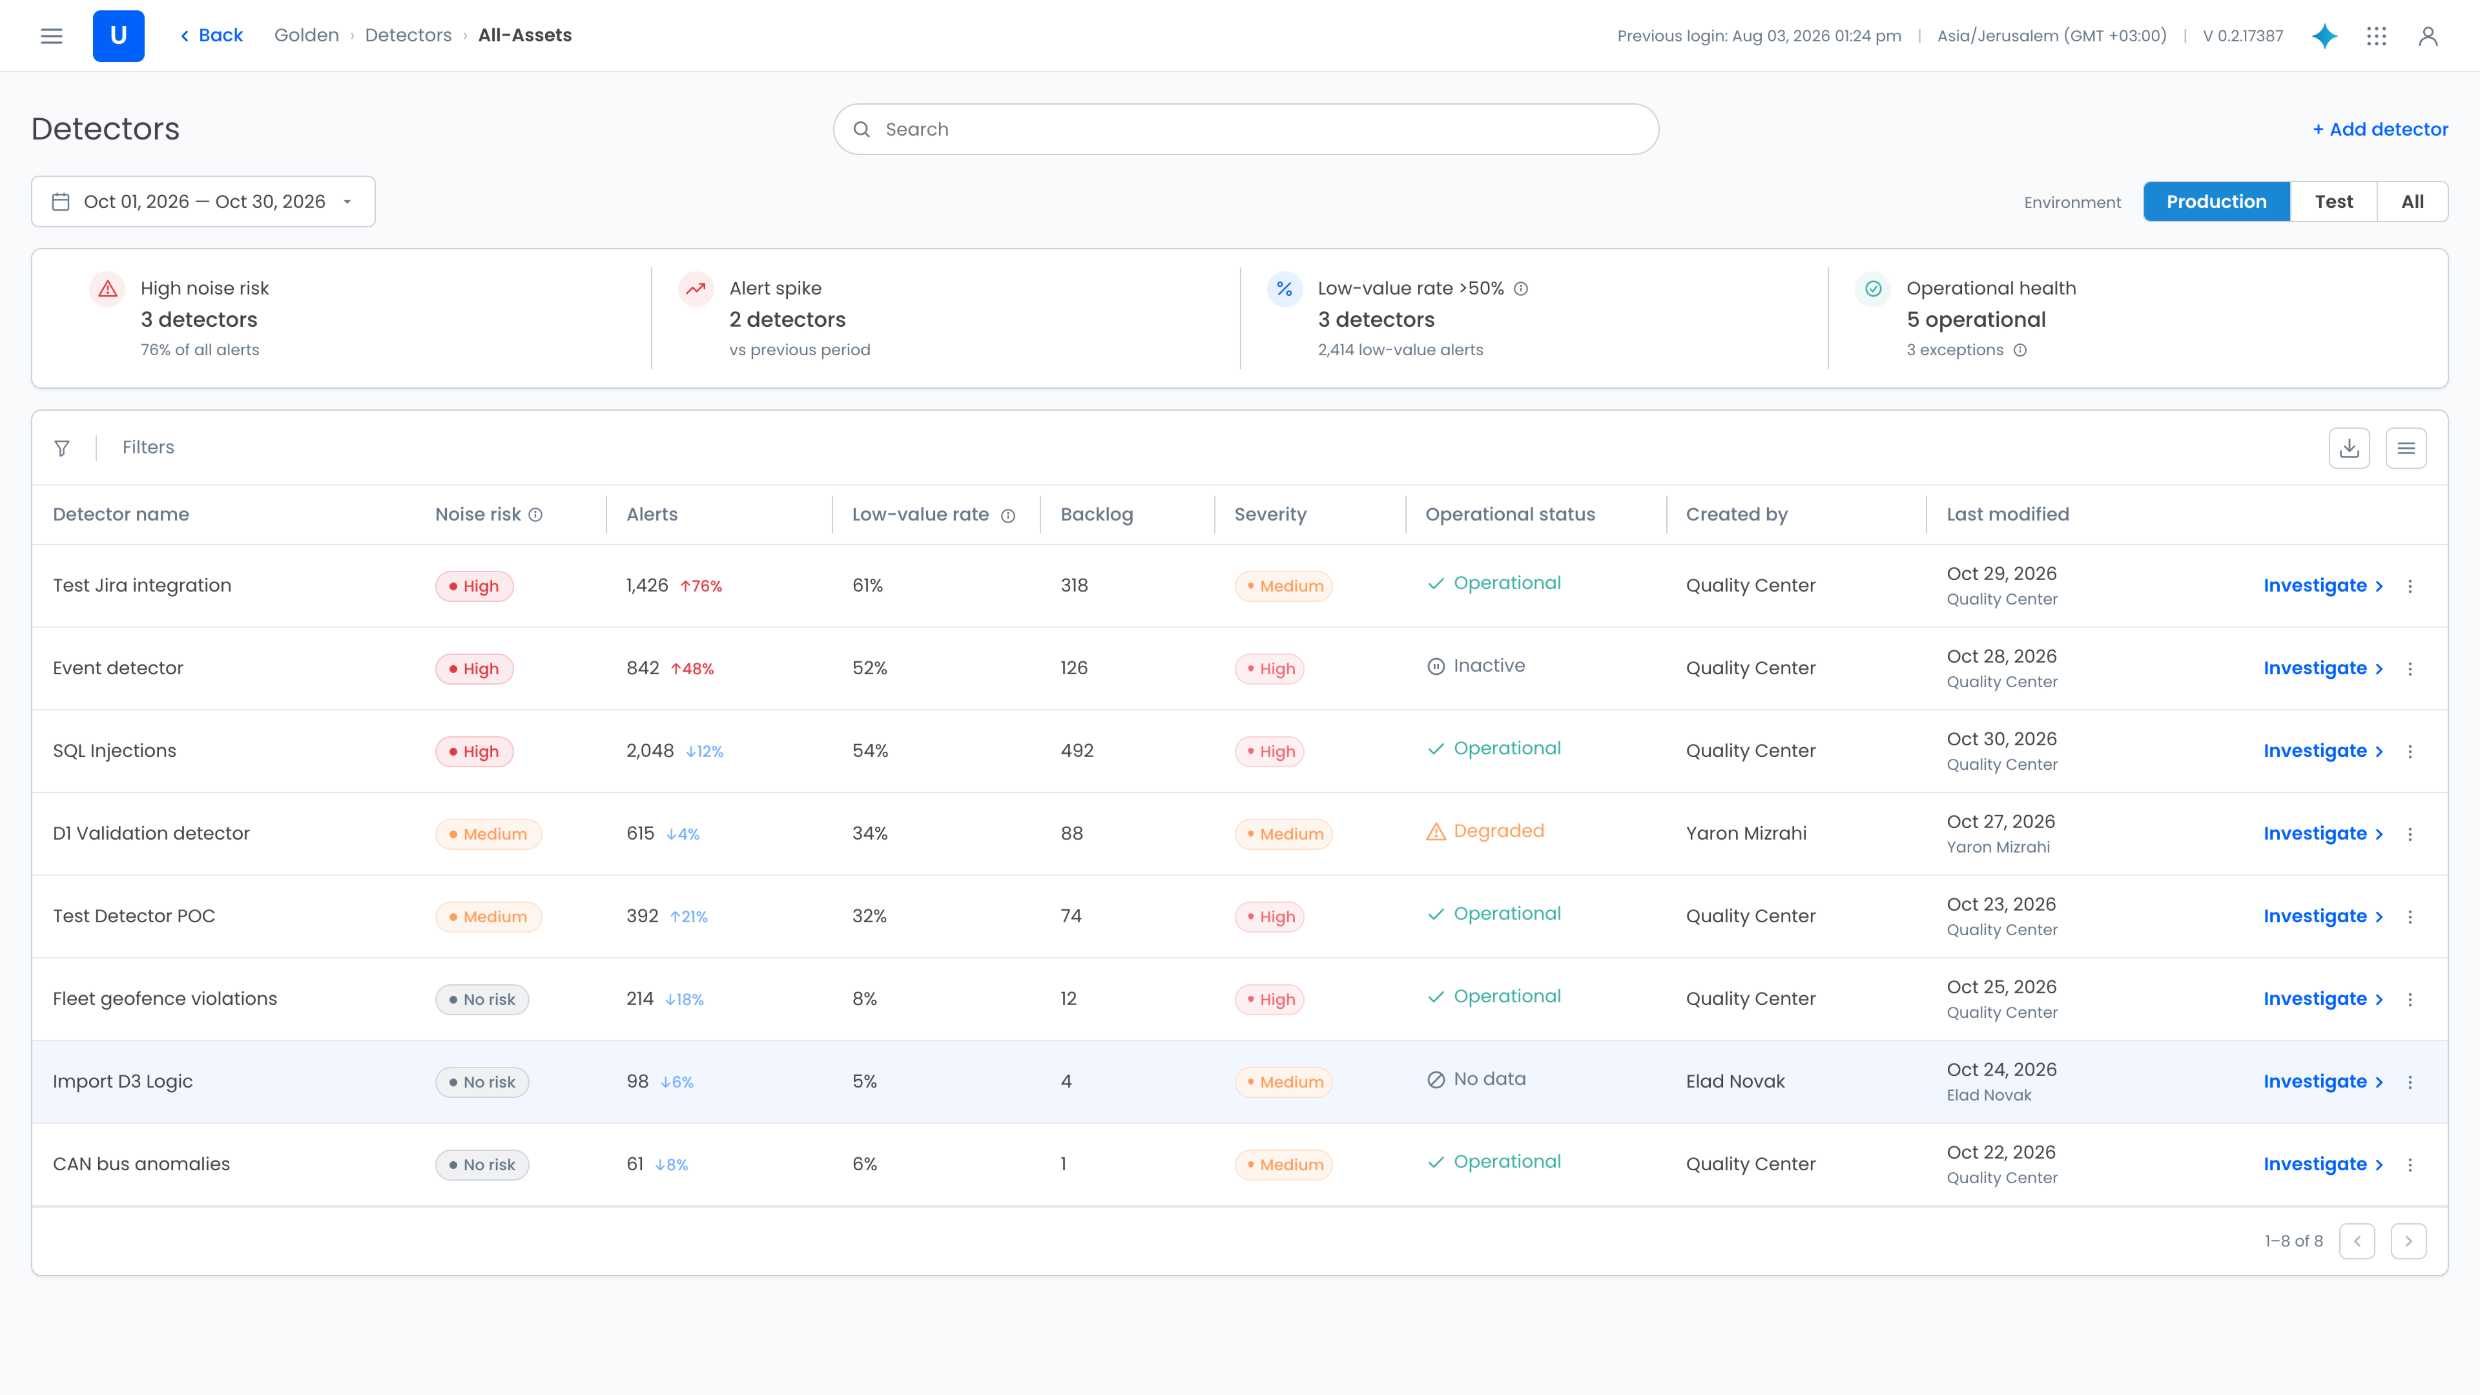Click Yaron Mizrahi in Created by column
The width and height of the screenshot is (2480, 1395).
(1746, 834)
